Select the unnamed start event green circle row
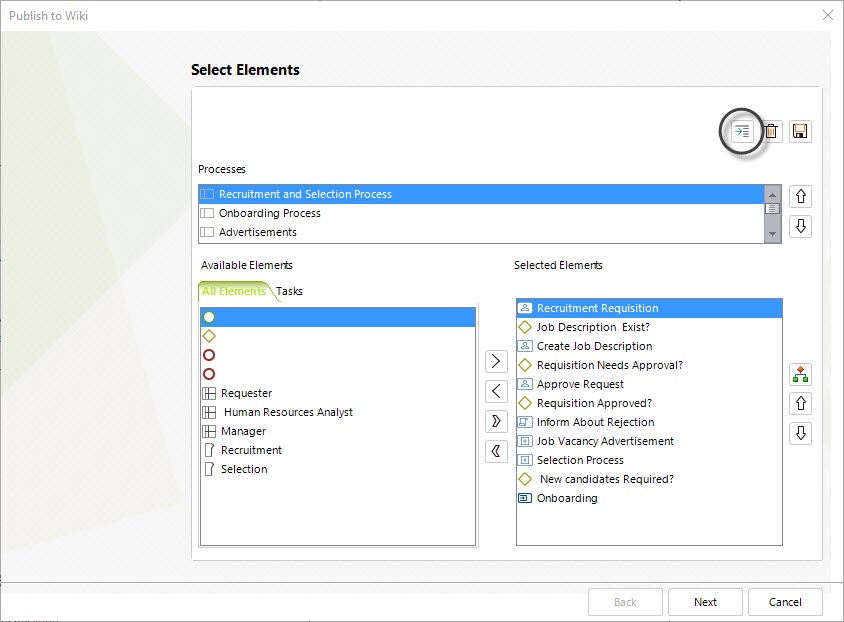The width and height of the screenshot is (844, 622). [x=338, y=317]
